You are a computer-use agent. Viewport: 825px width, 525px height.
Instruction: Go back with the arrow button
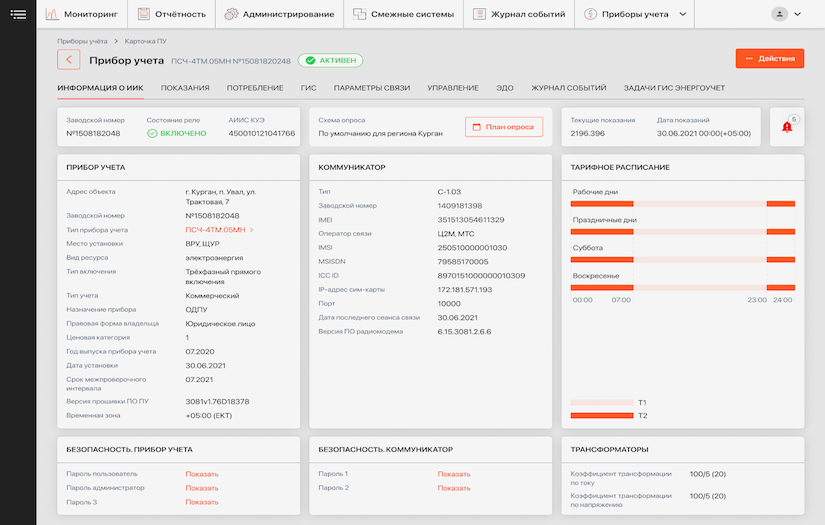coord(68,59)
